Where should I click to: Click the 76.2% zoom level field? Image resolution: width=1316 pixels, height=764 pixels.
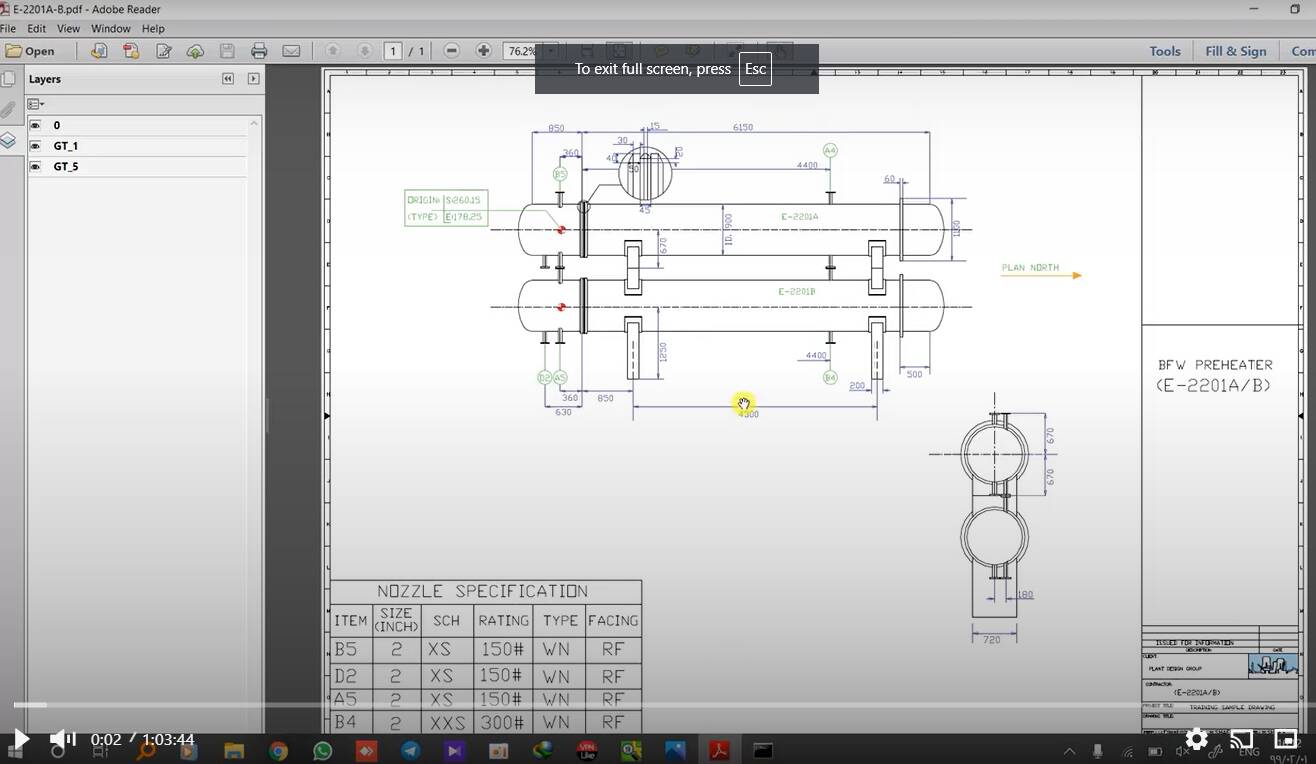click(521, 51)
